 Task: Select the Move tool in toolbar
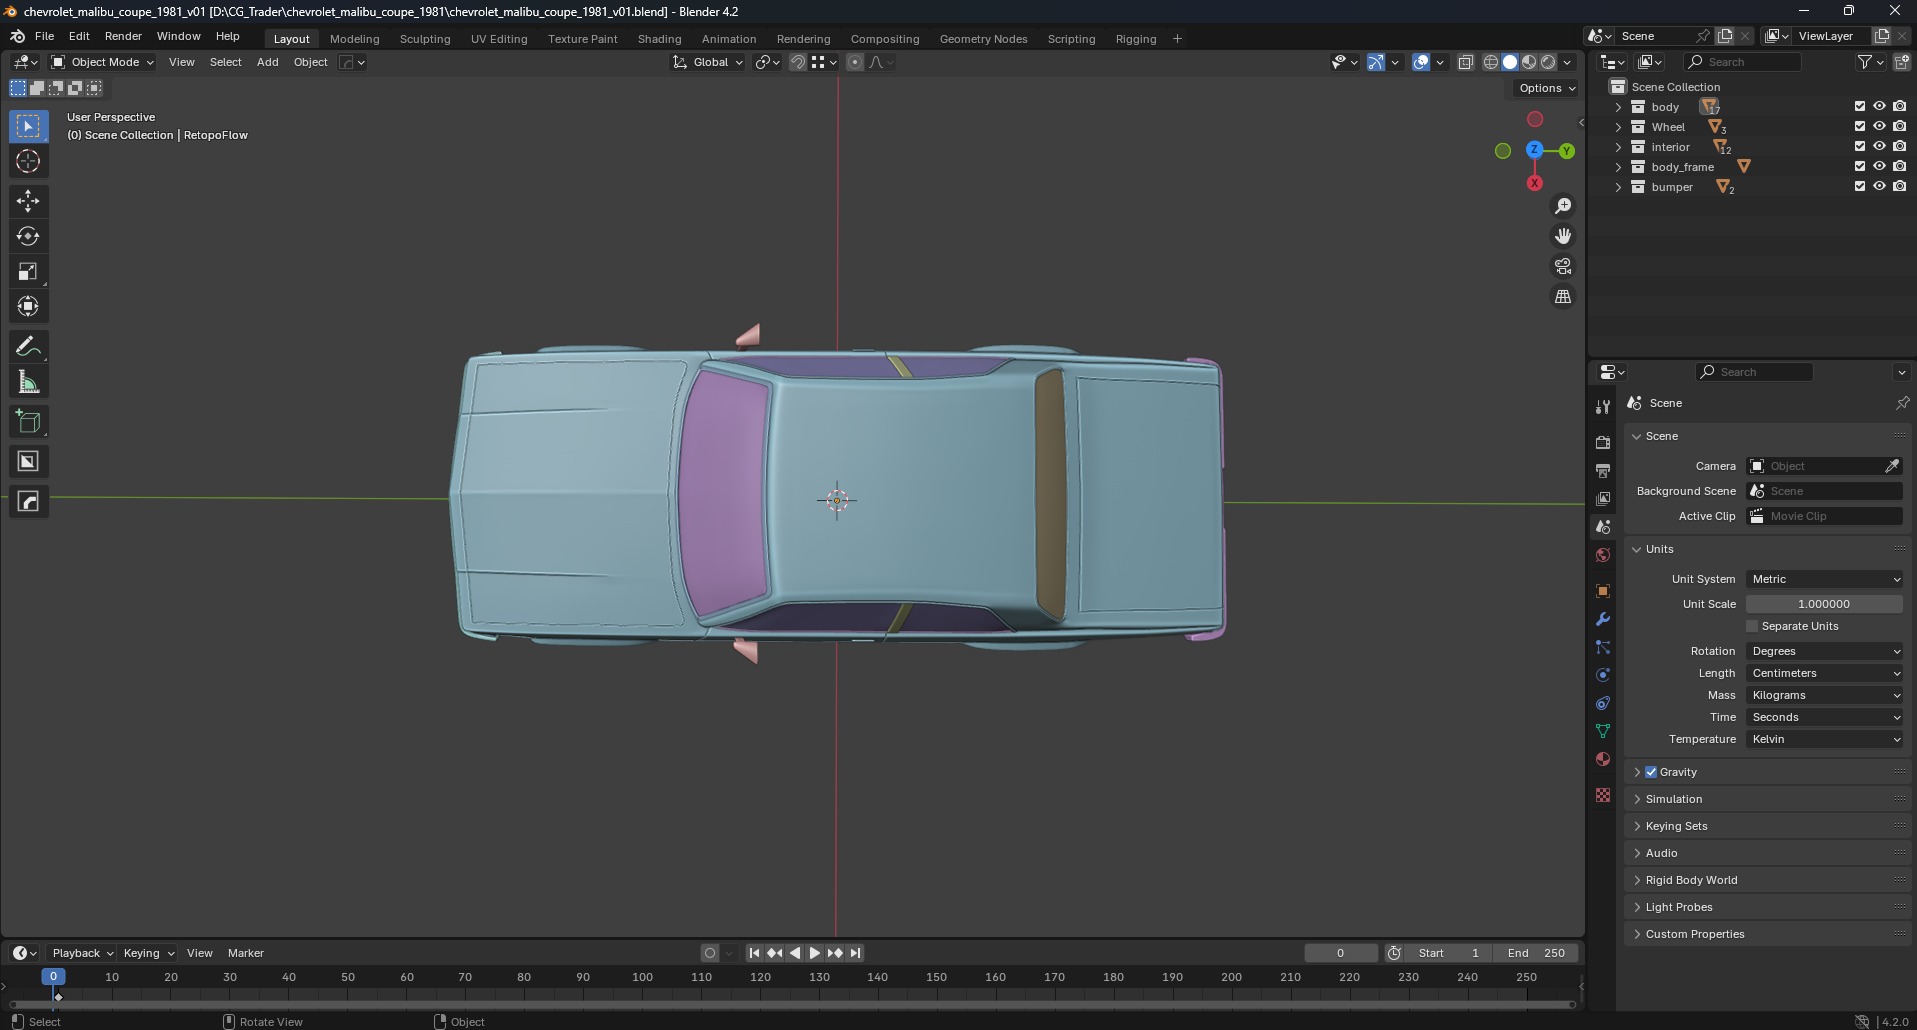pos(28,201)
